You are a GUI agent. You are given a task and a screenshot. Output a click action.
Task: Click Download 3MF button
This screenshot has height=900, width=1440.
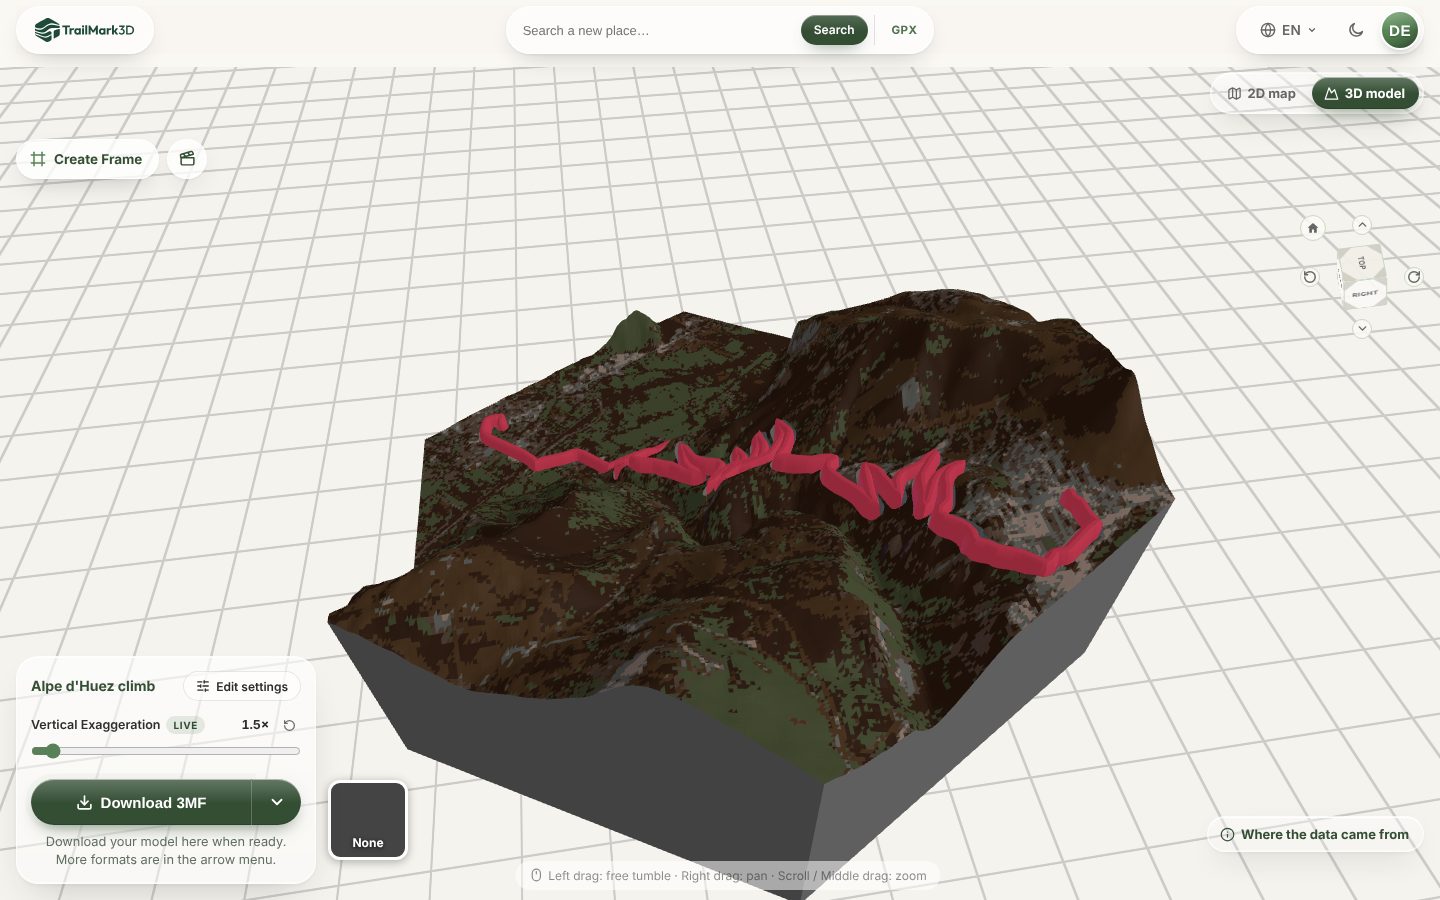[x=141, y=802]
